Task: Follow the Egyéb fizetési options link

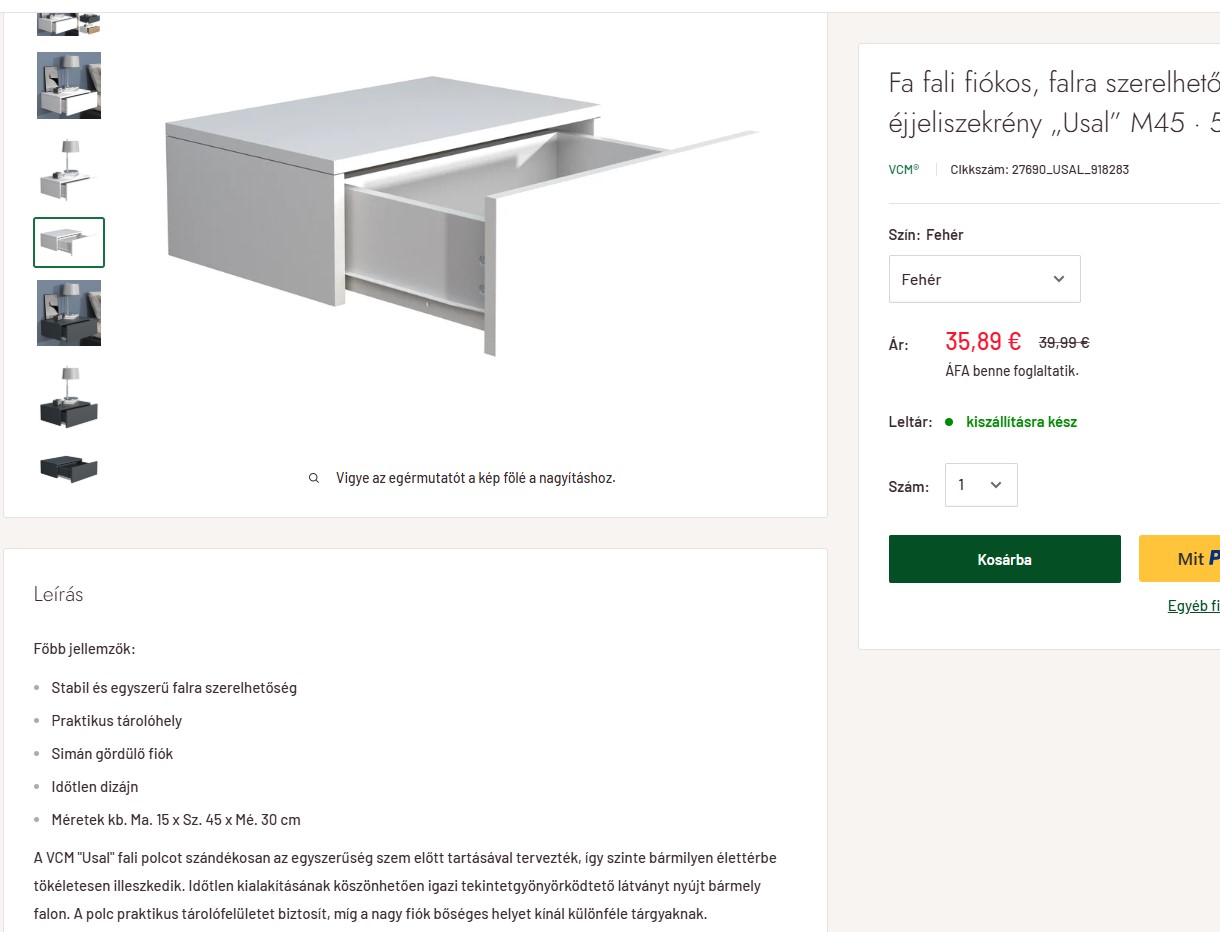Action: coord(1193,606)
